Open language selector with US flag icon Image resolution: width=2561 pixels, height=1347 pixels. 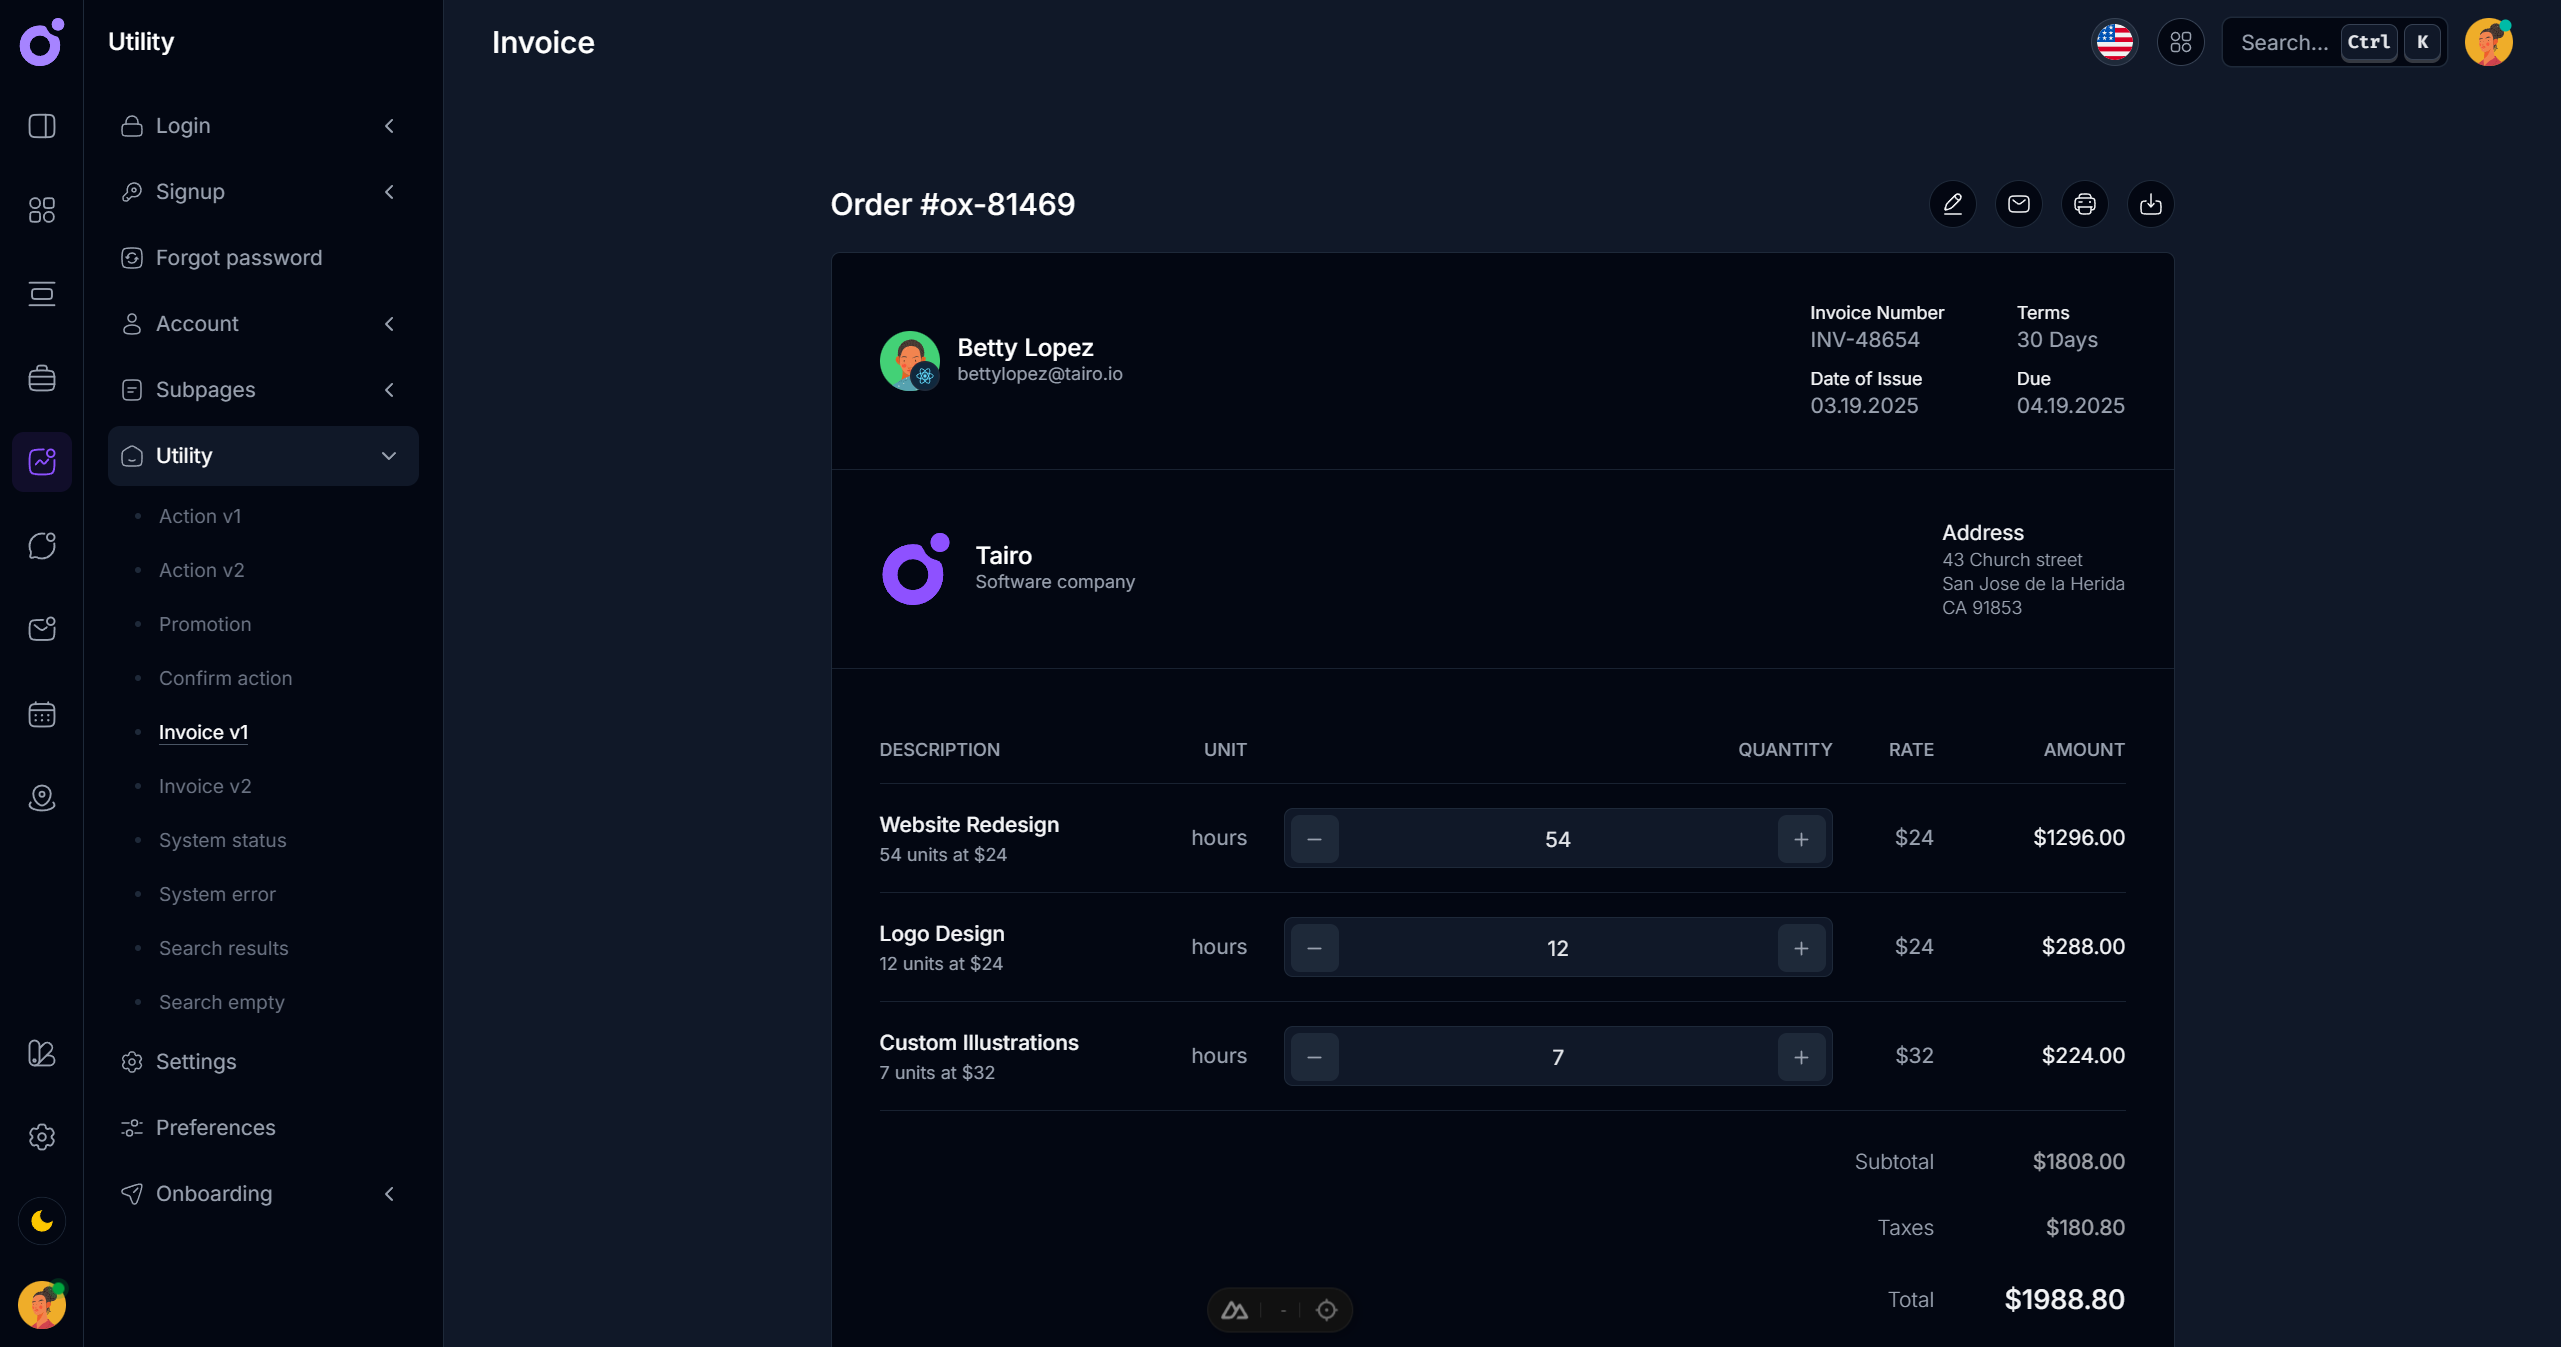click(2114, 42)
